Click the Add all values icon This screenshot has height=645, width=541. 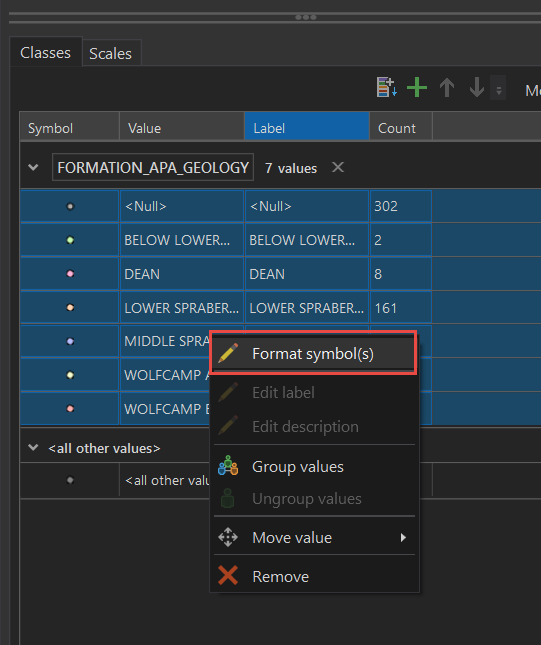click(387, 87)
